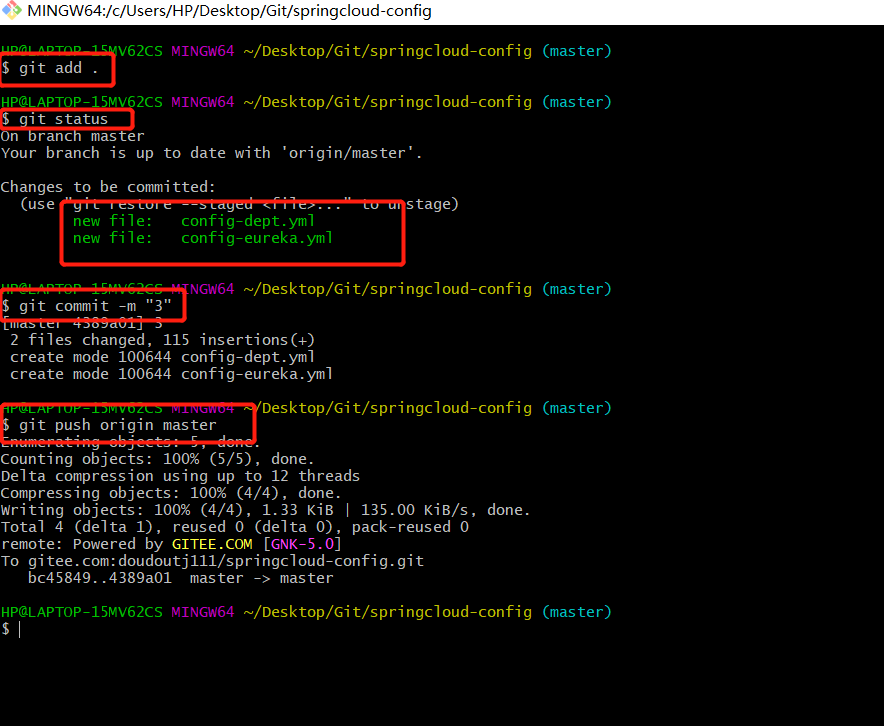Click the 'bc45849..4389a01 master -> master' line

point(180,578)
